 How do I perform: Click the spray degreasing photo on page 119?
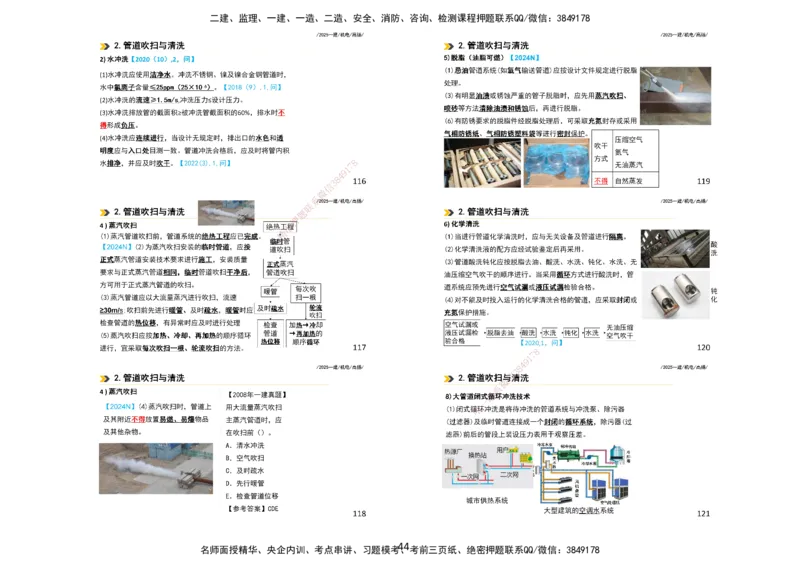click(675, 95)
